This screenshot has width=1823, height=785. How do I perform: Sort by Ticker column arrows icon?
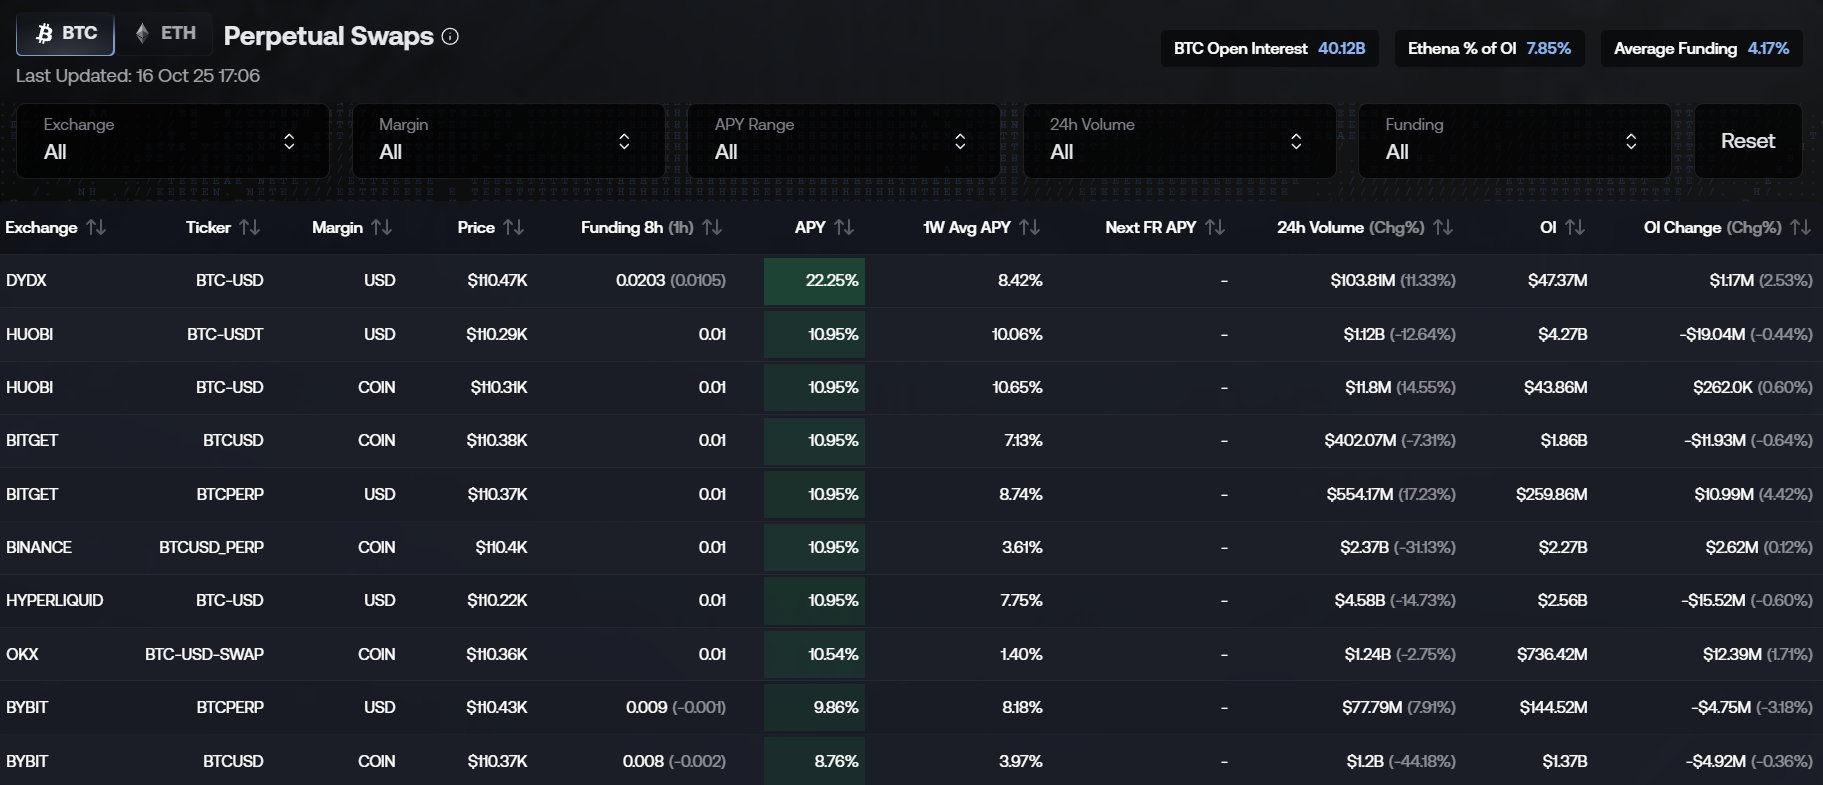click(250, 228)
